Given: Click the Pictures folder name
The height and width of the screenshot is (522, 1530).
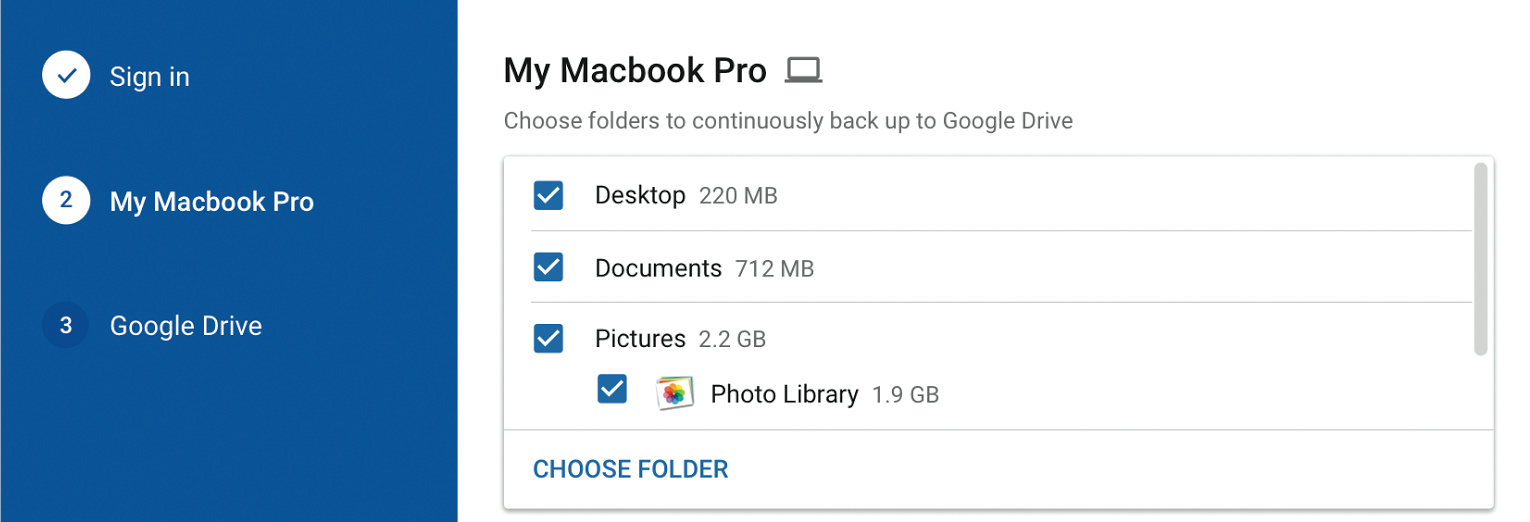Looking at the screenshot, I should [x=640, y=339].
